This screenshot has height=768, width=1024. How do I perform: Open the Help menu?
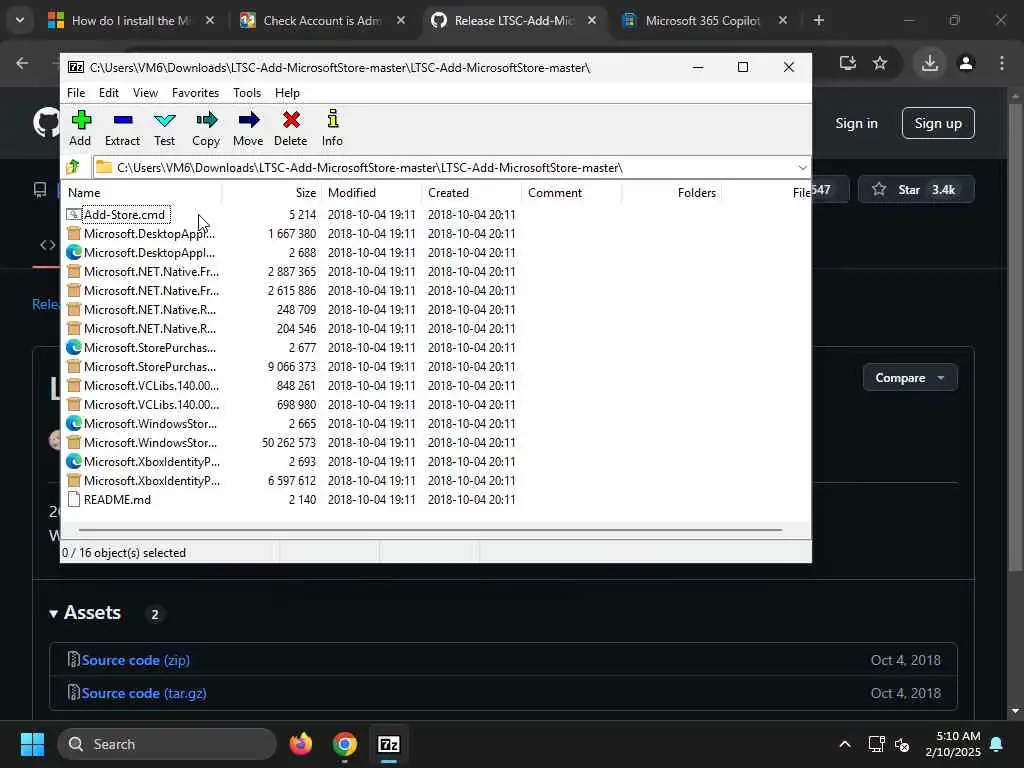(x=287, y=93)
